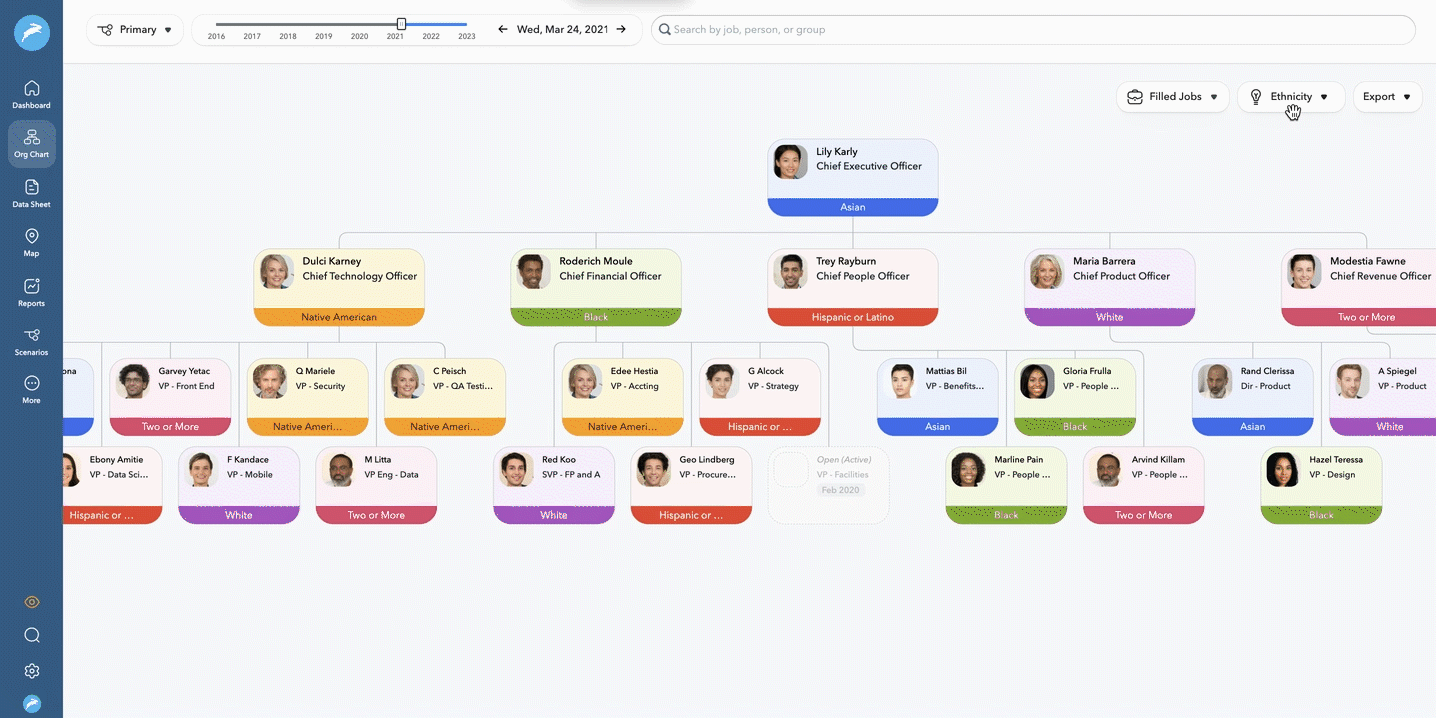Image resolution: width=1436 pixels, height=718 pixels.
Task: Open Settings via the gear icon
Action: (31, 670)
